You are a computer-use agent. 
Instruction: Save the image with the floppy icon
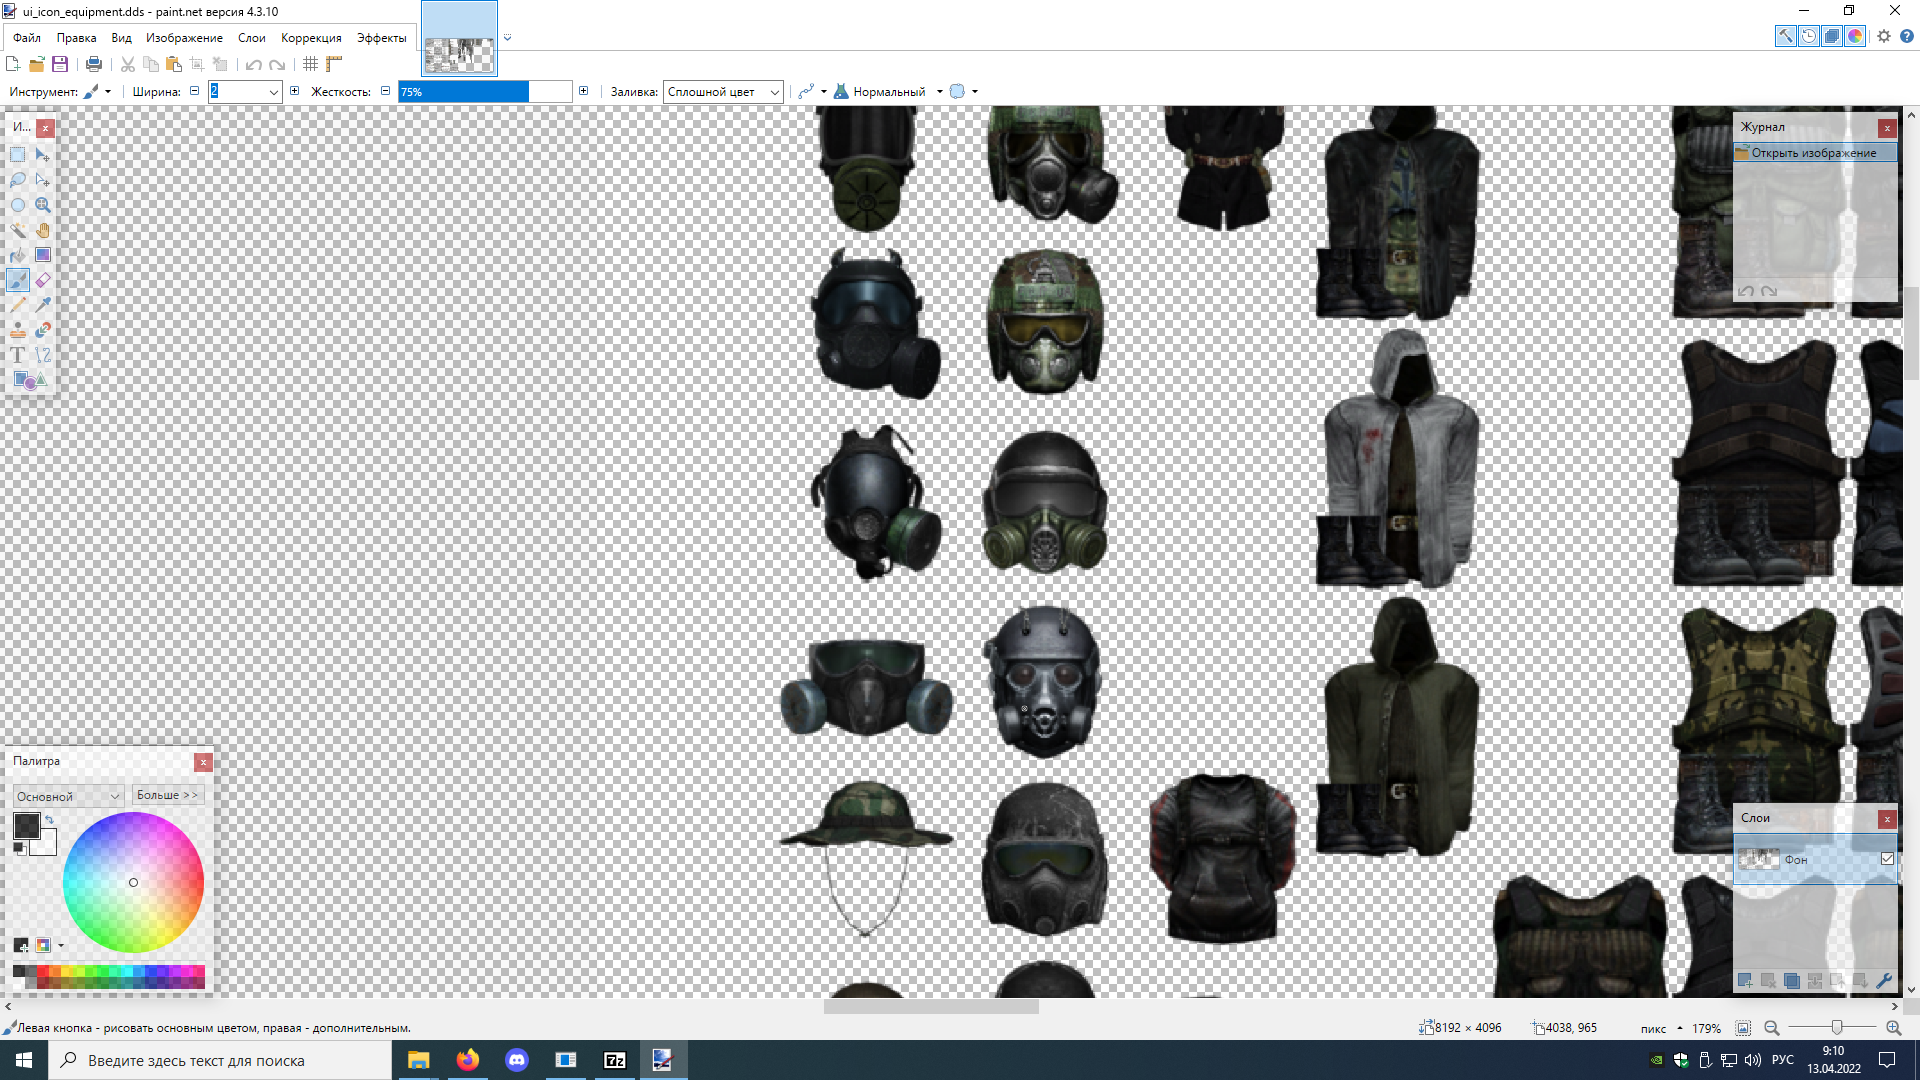click(x=60, y=64)
